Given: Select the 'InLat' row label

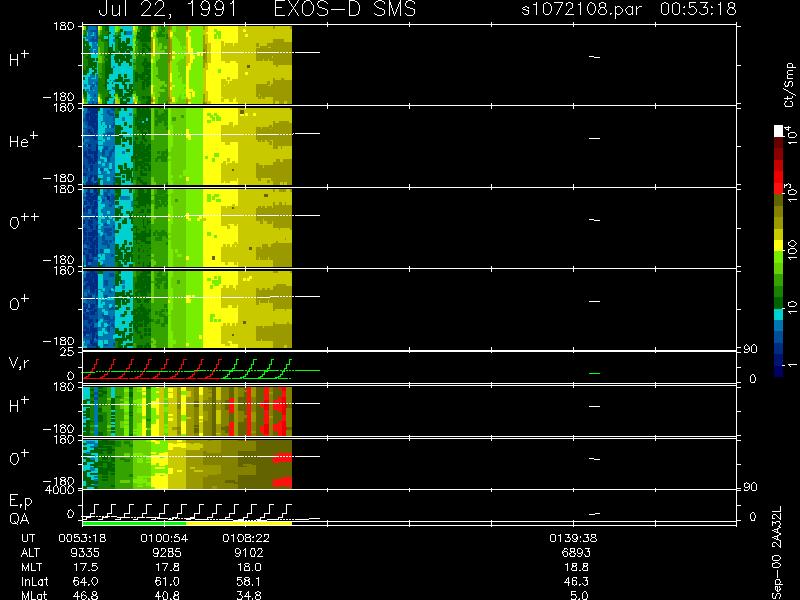Looking at the screenshot, I should pos(34,582).
